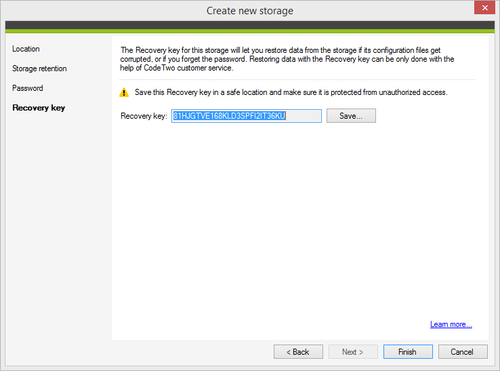Open the Learn more... link
Viewport: 500px width, 371px height.
pos(451,324)
